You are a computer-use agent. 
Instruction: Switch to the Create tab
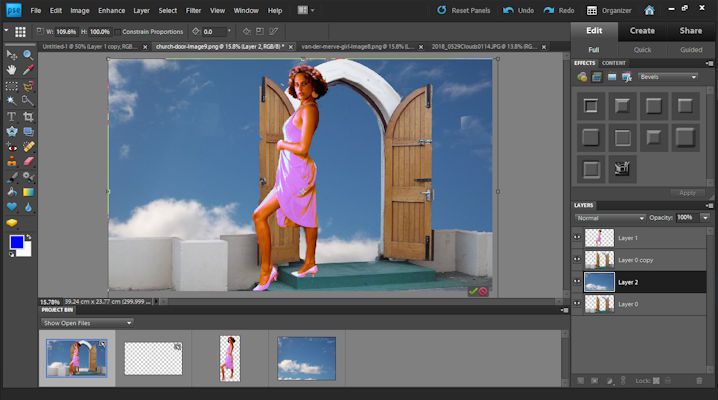click(642, 31)
